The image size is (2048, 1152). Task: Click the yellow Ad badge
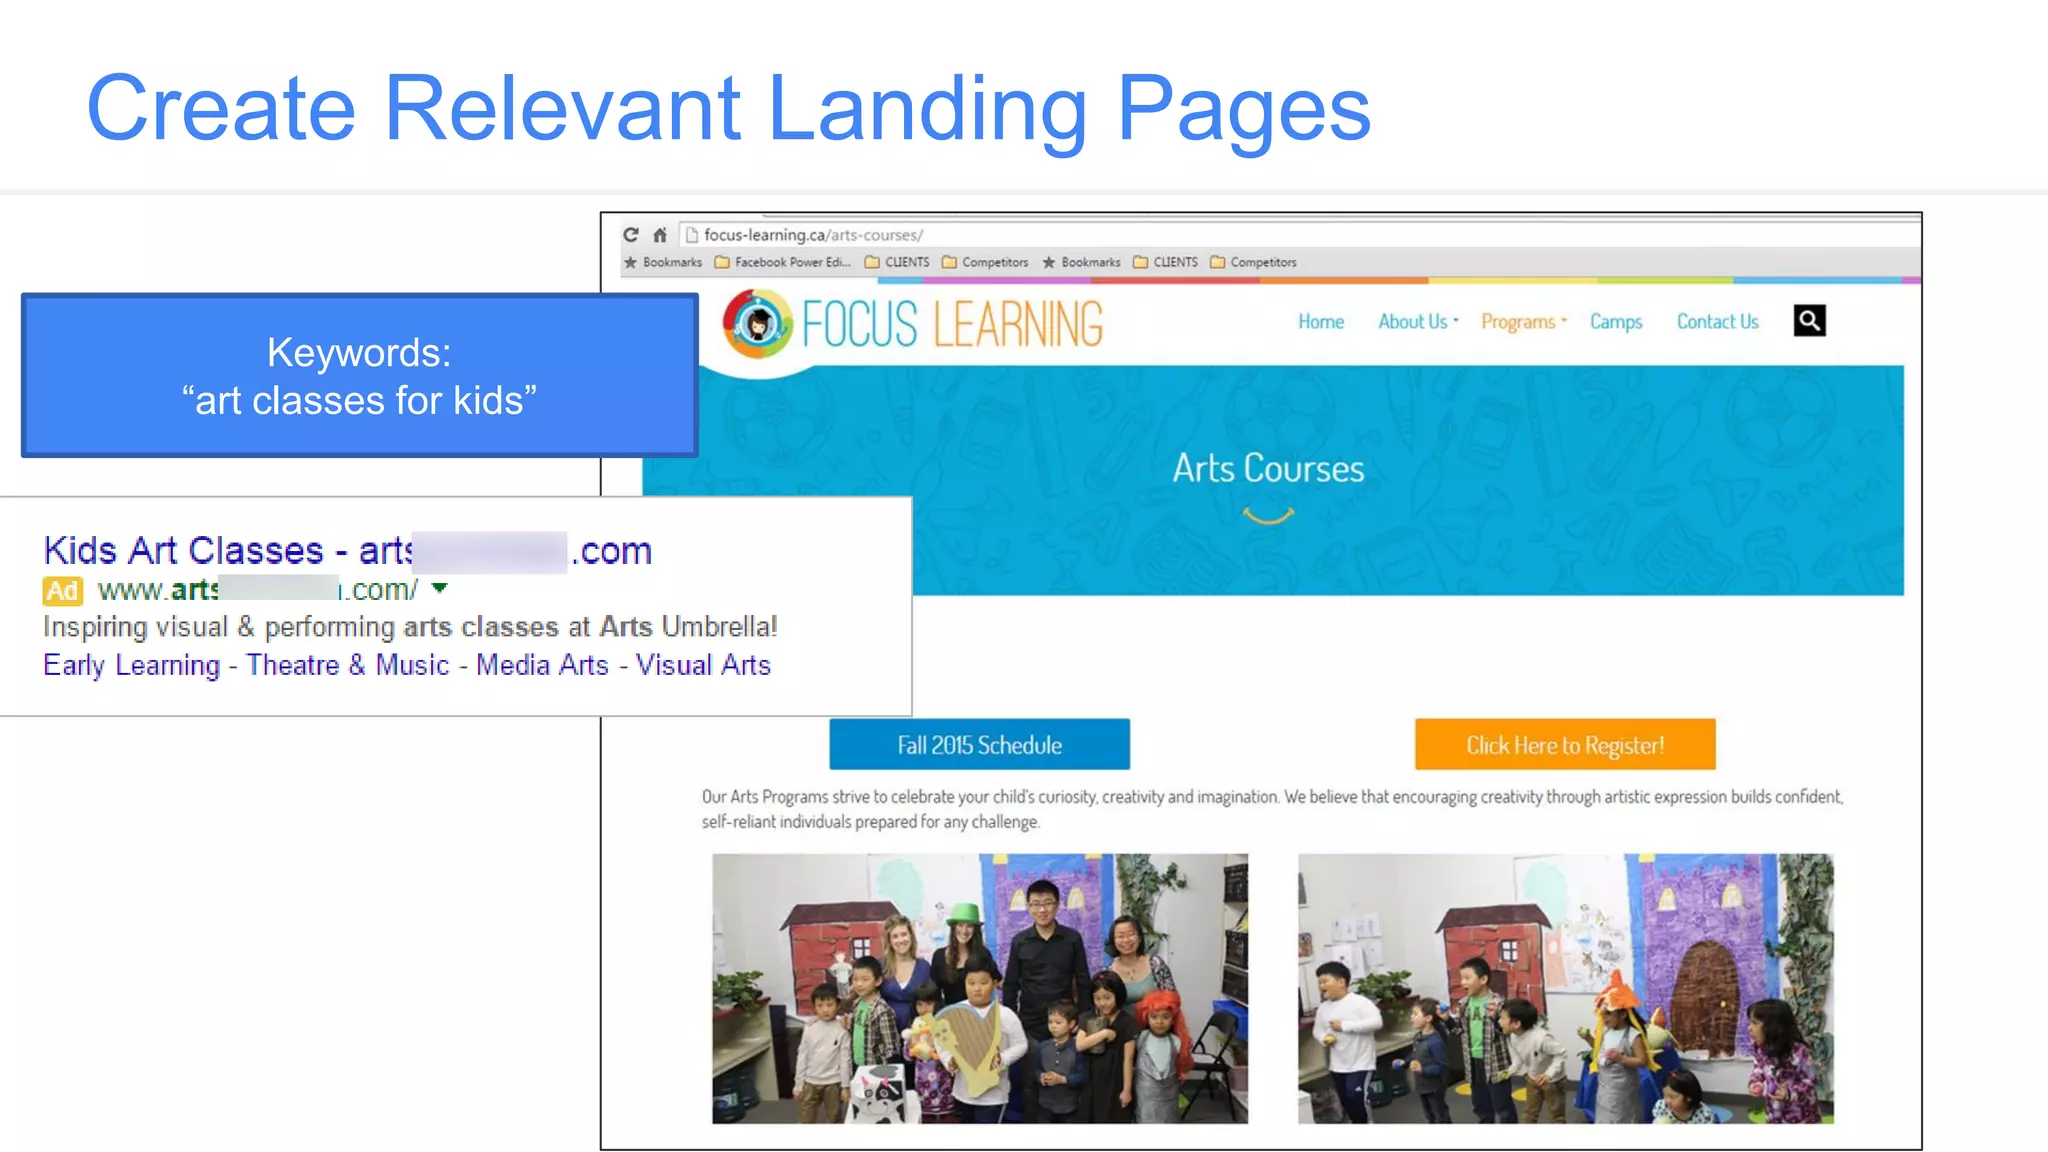click(62, 591)
